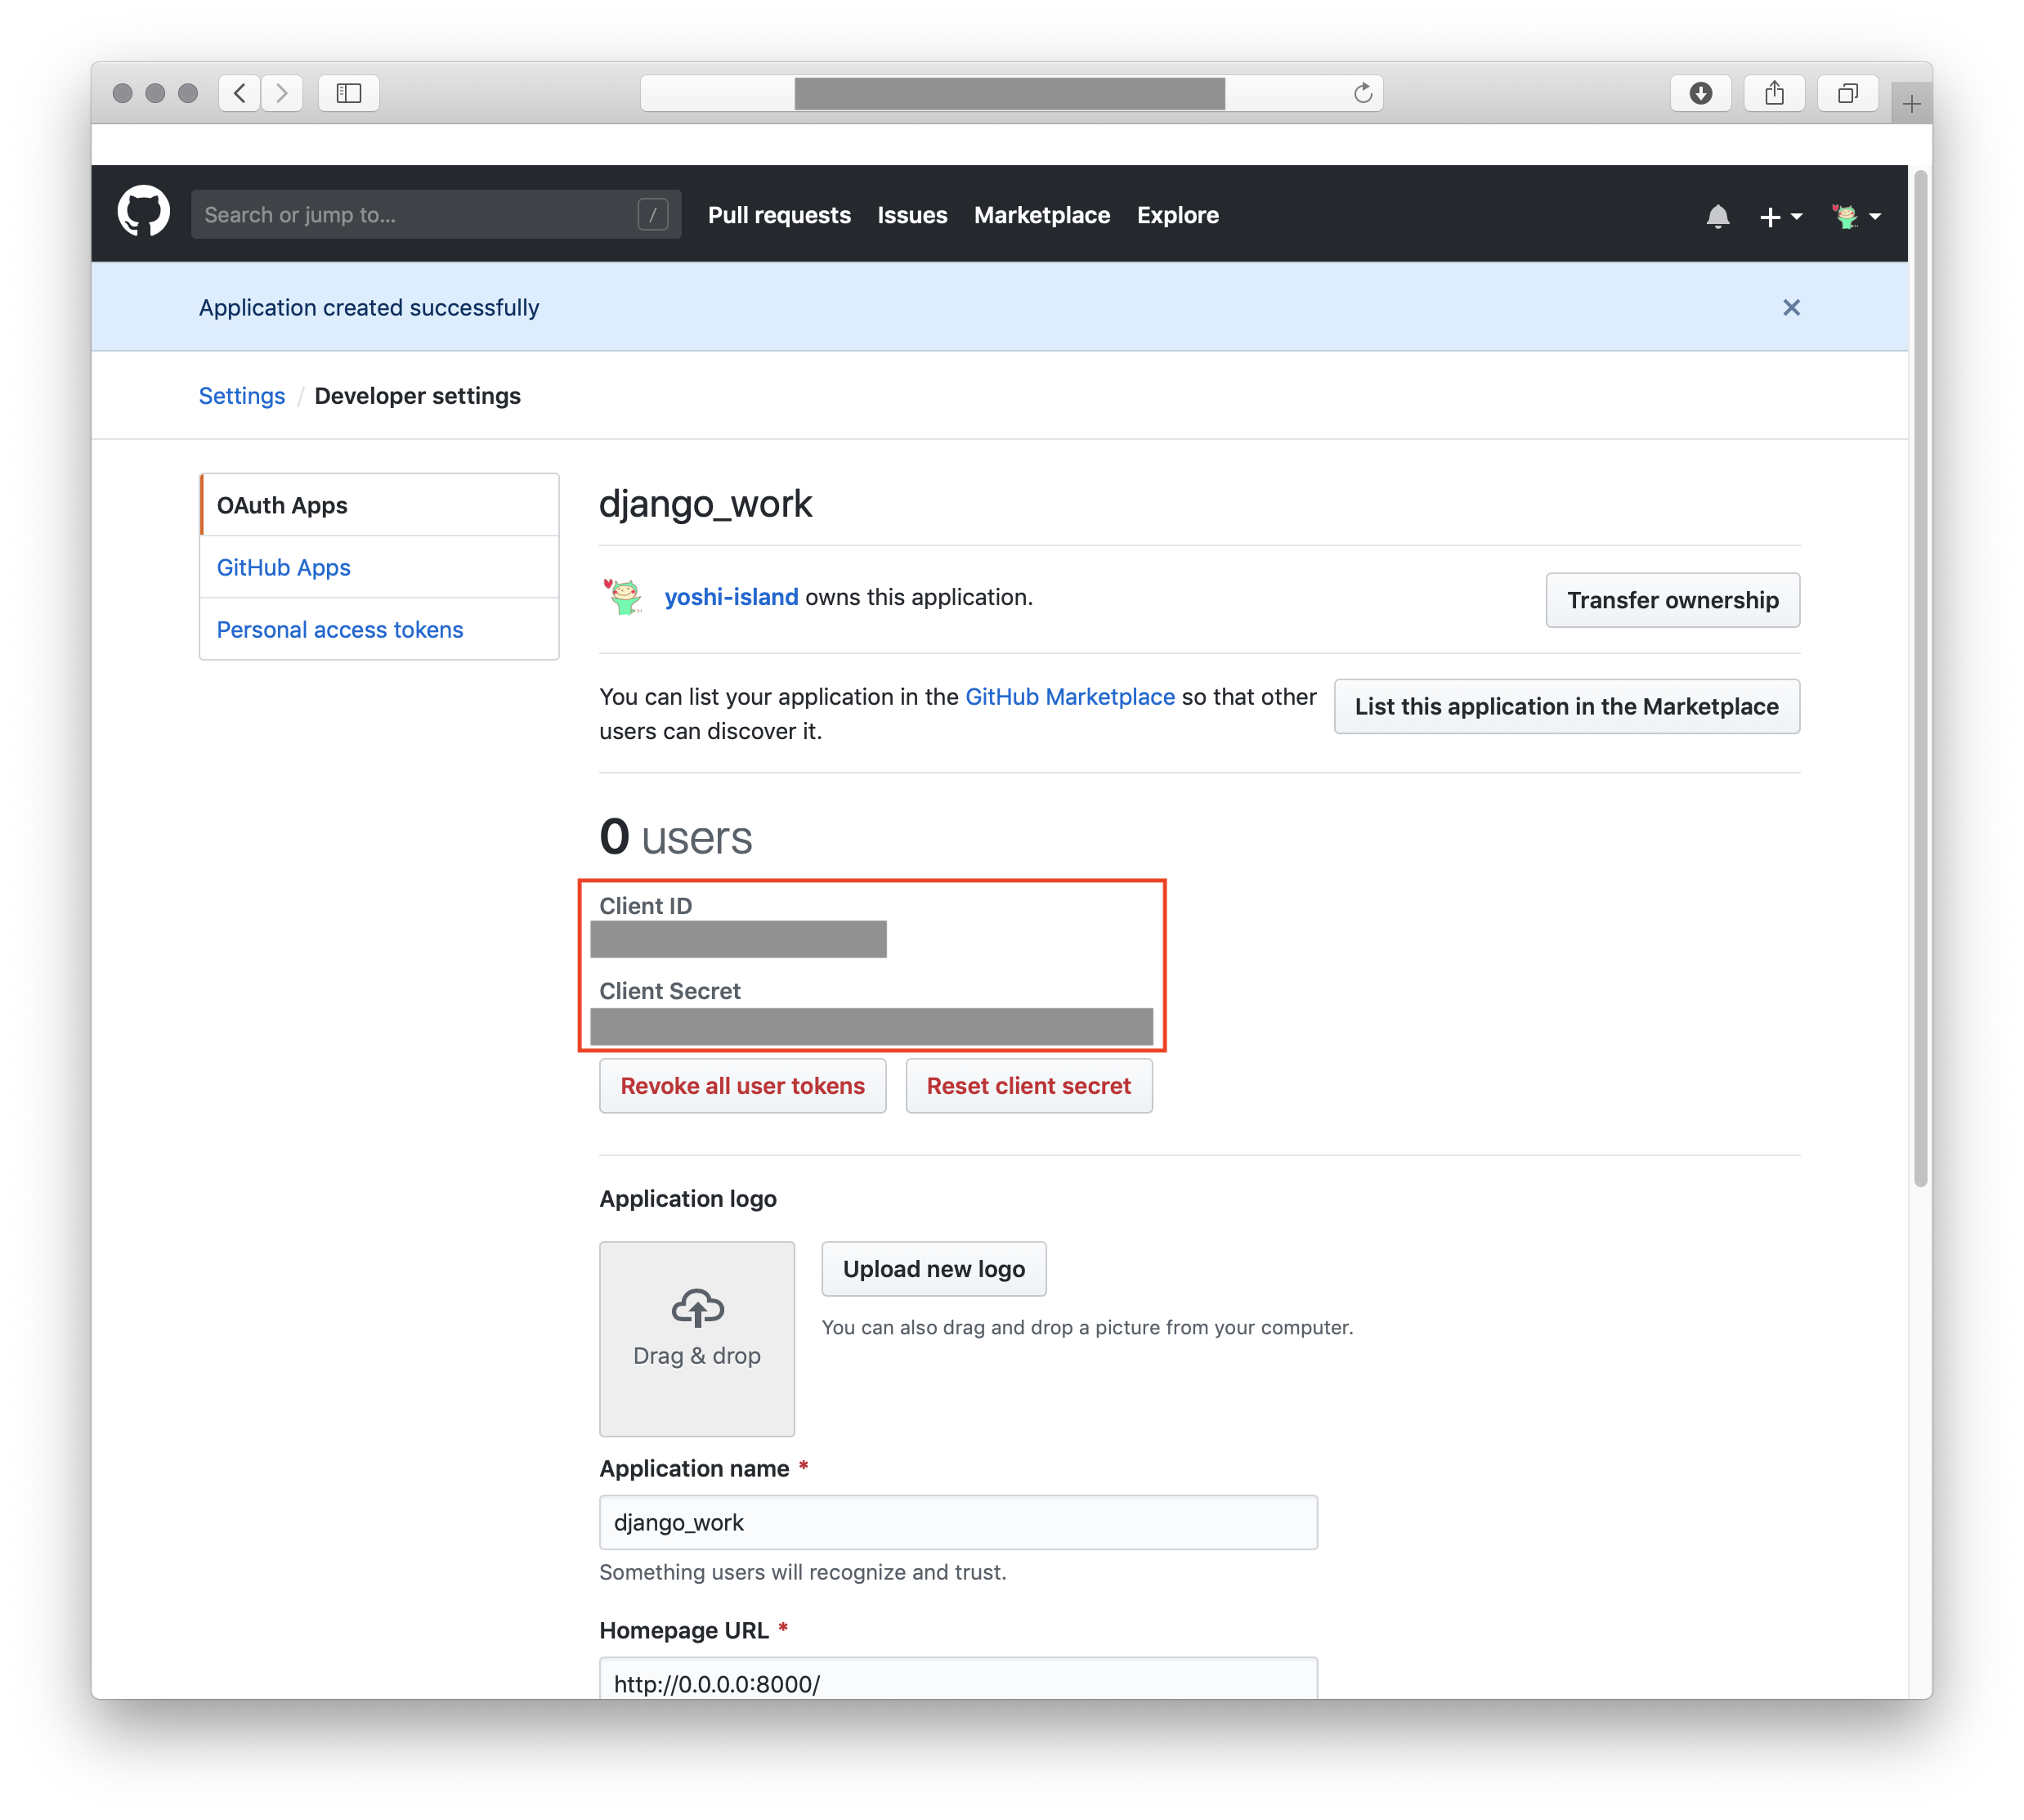Click the Developer settings breadcrumb text
The image size is (2024, 1820).
[x=417, y=396]
